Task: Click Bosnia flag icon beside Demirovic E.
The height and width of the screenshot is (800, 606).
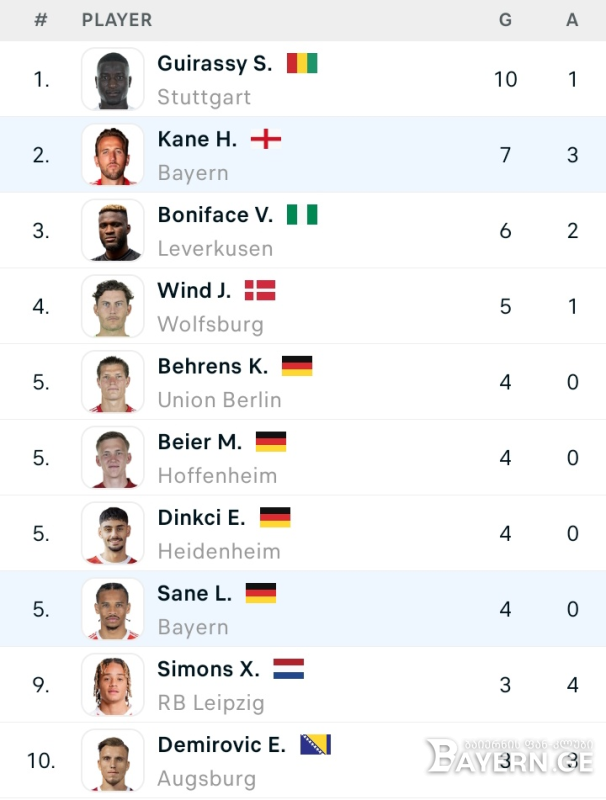Action: coord(315,744)
